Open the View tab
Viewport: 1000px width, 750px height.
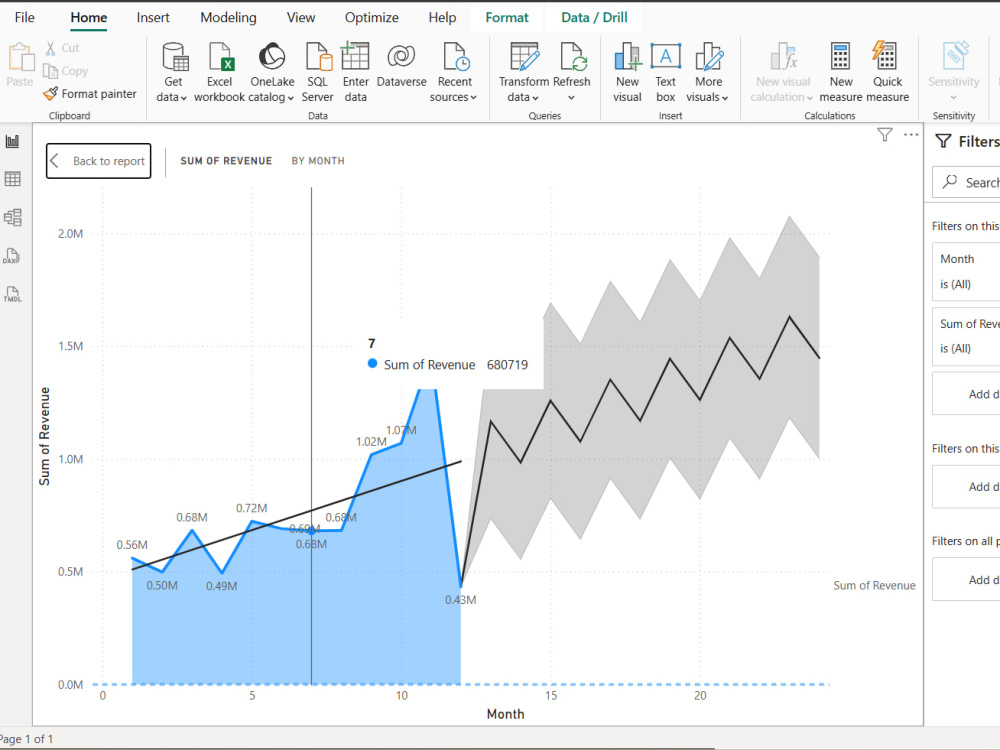pos(300,17)
